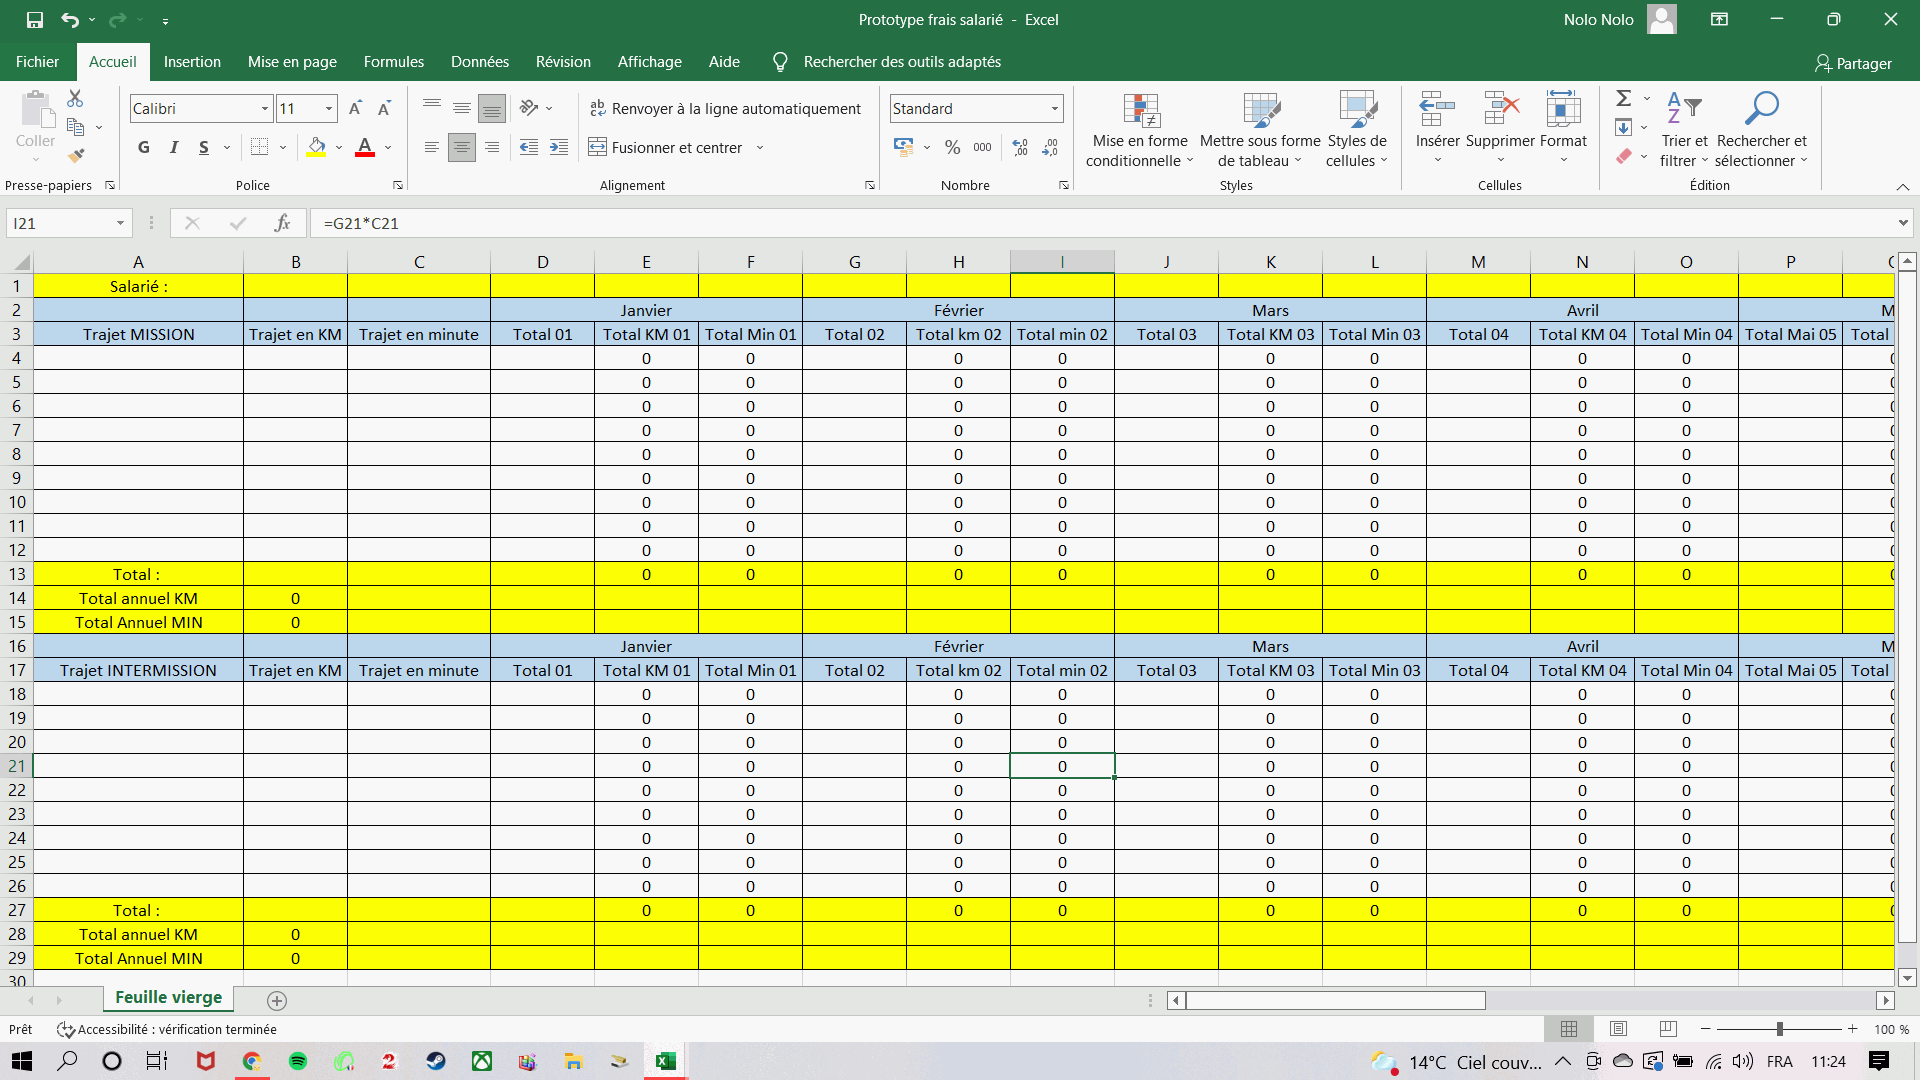
Task: Open the Données ribbon tab
Action: point(479,62)
